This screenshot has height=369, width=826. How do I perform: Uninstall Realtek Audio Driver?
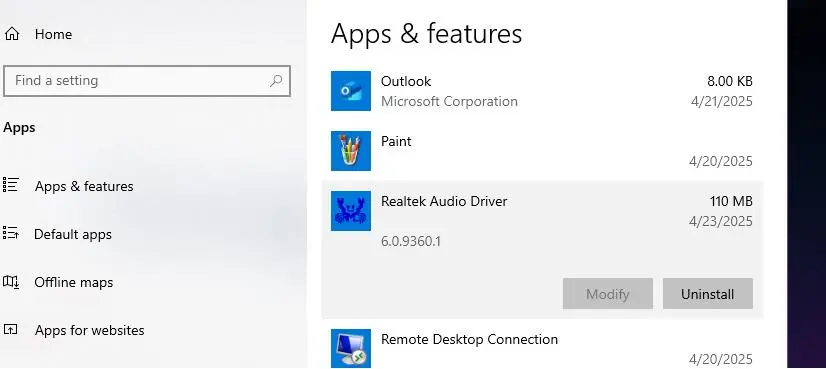pyautogui.click(x=707, y=294)
